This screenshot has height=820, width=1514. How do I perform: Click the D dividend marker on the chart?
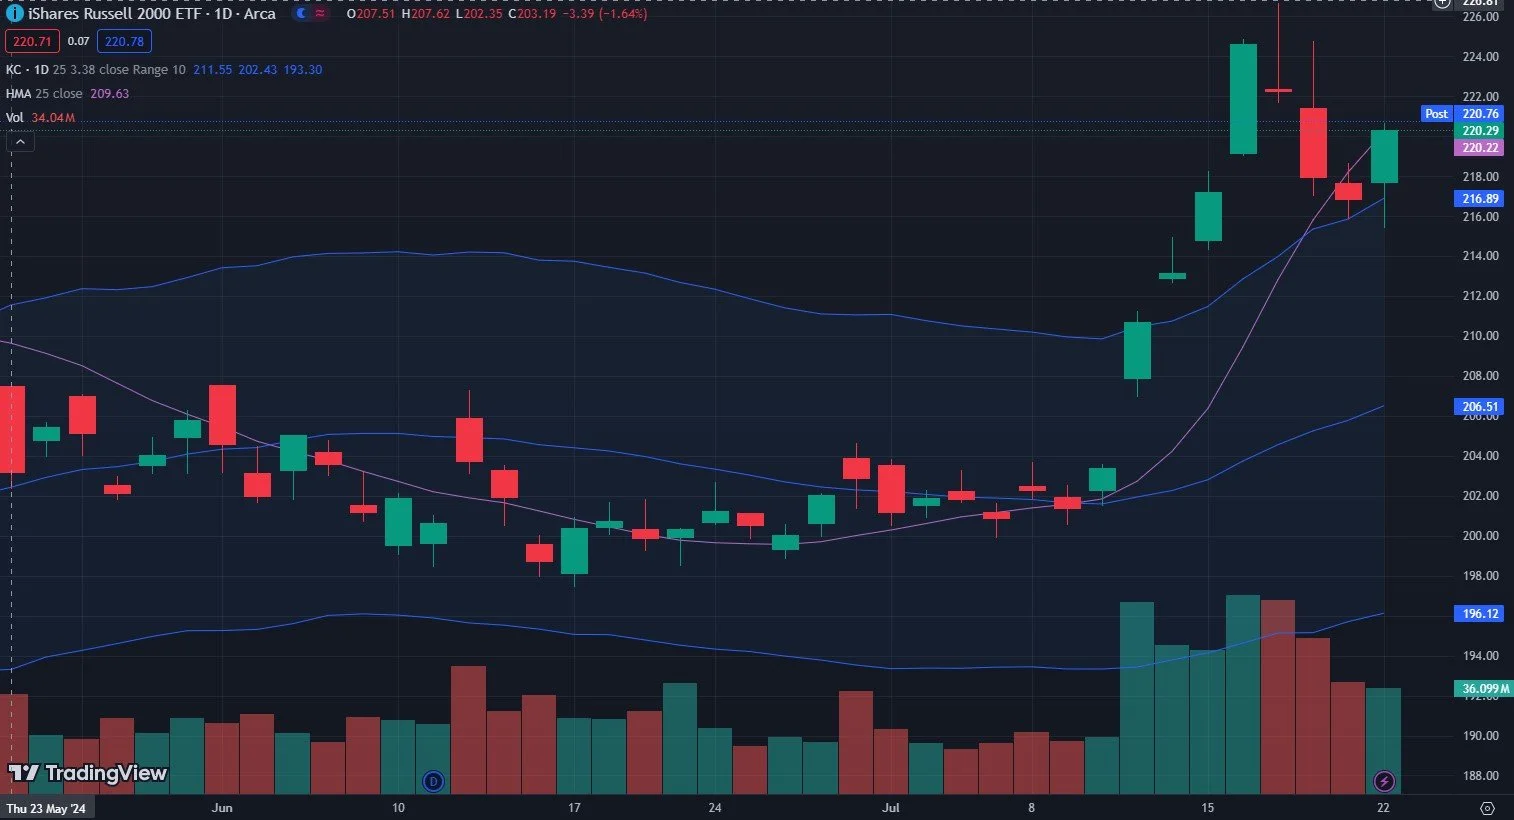433,781
